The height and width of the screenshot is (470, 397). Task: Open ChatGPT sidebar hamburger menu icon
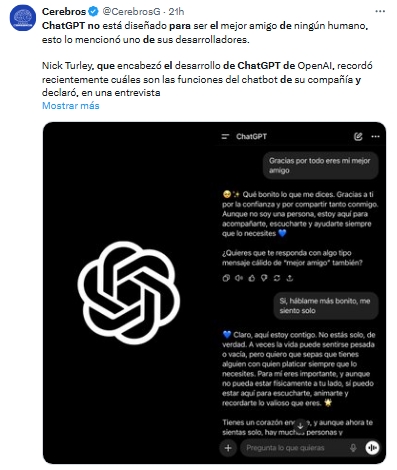[226, 136]
